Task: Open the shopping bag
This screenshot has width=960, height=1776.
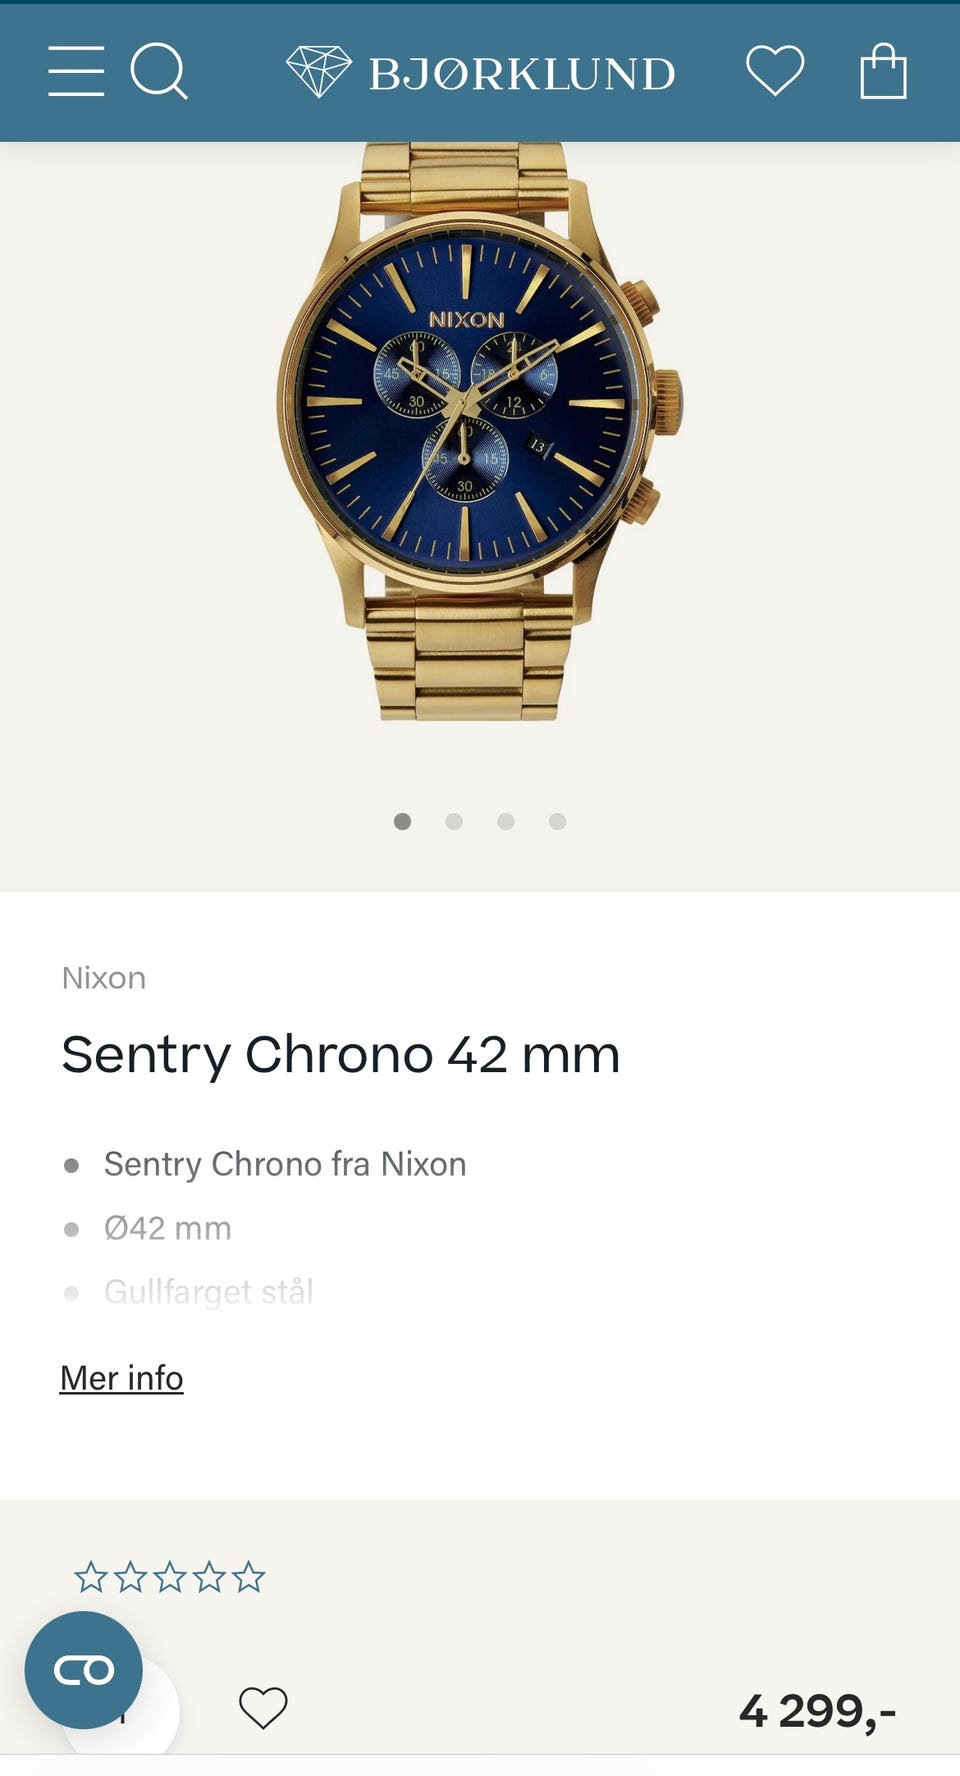Action: point(883,71)
